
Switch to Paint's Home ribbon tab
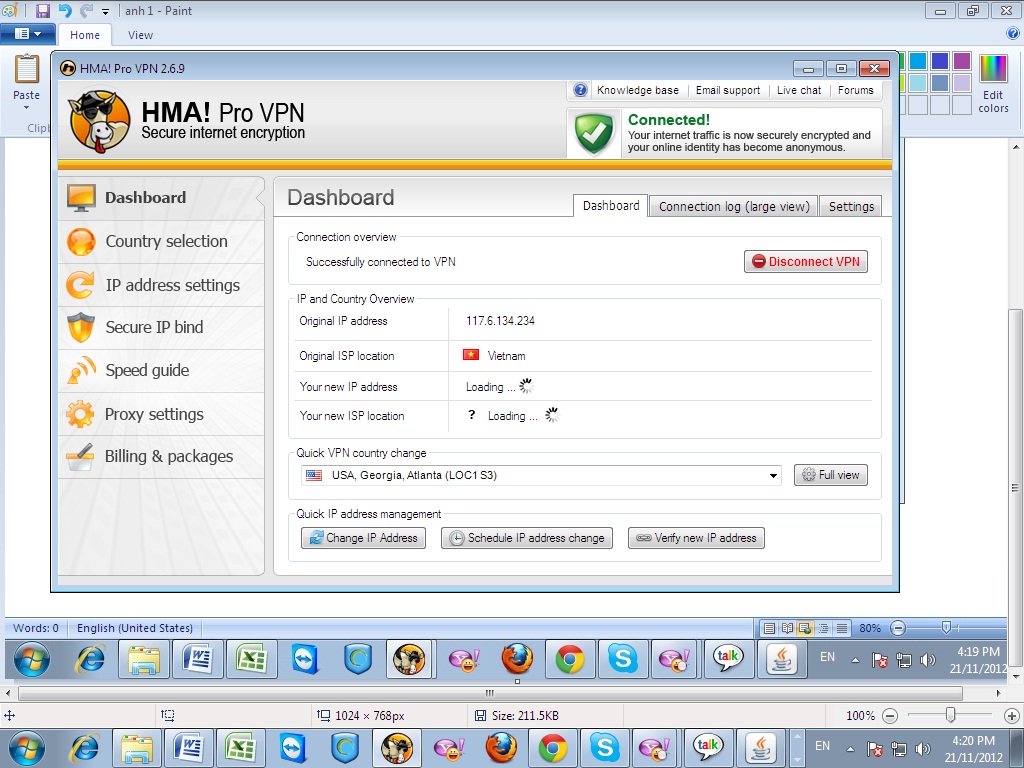pyautogui.click(x=85, y=35)
